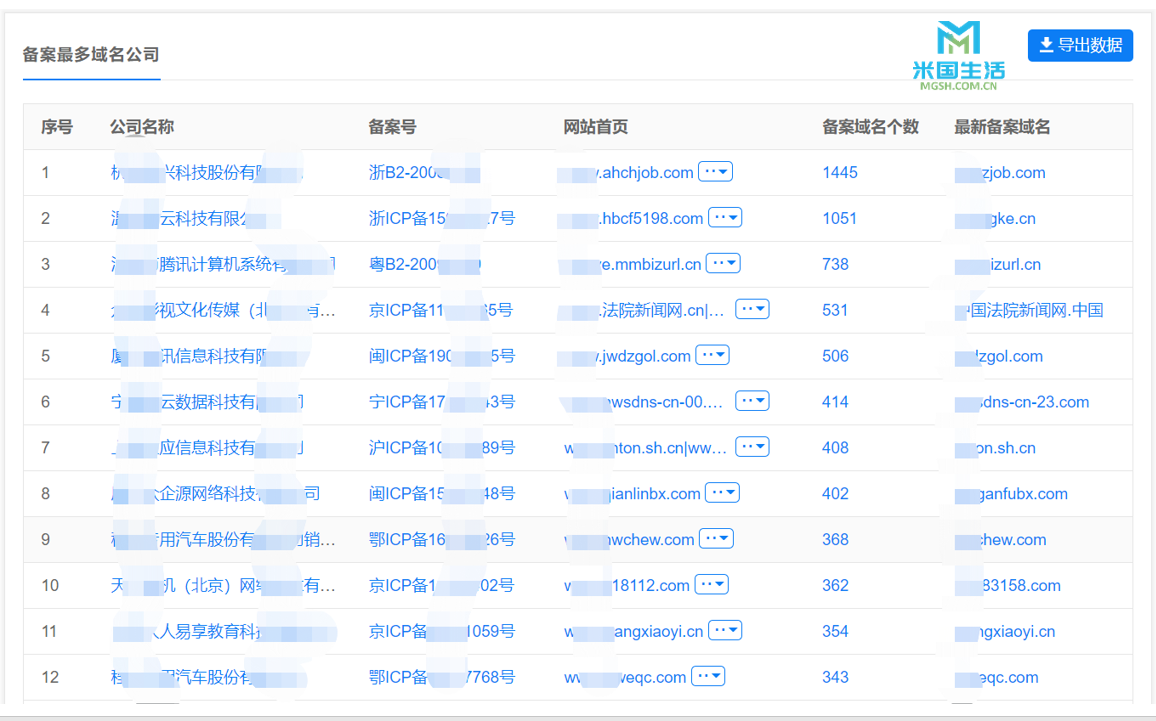Open latest domain link gke.cn
Image resolution: width=1156 pixels, height=721 pixels.
[995, 218]
